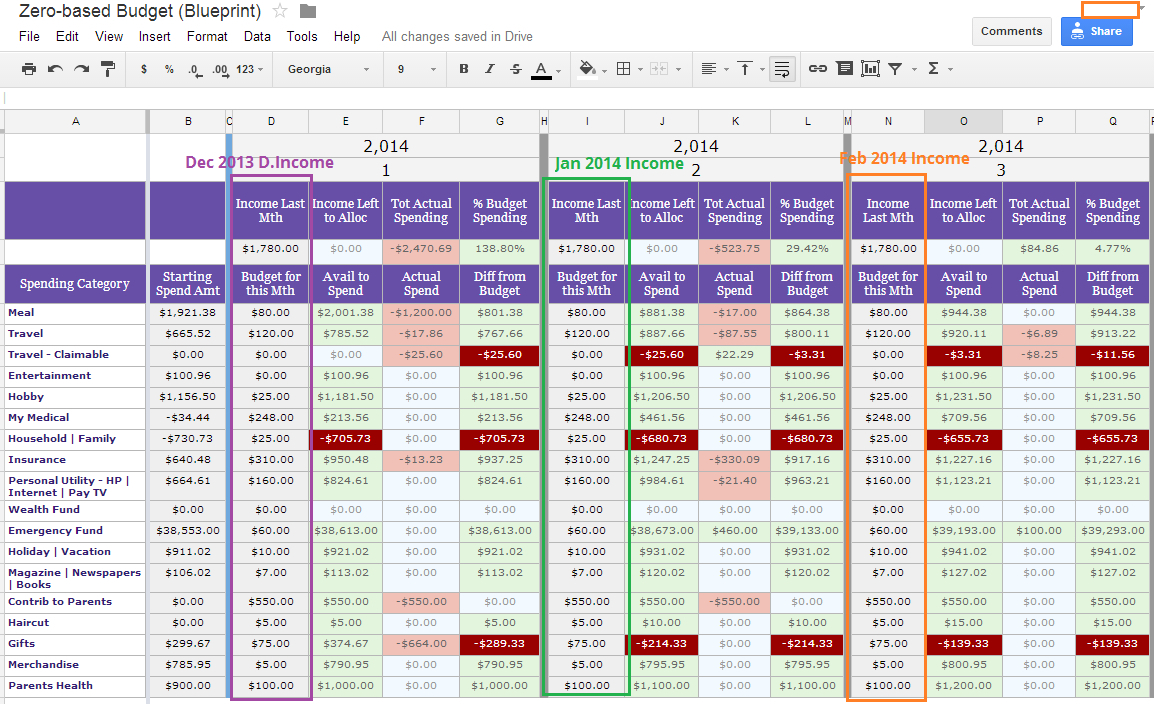Open vertical align options
The height and width of the screenshot is (704, 1154).
[745, 69]
